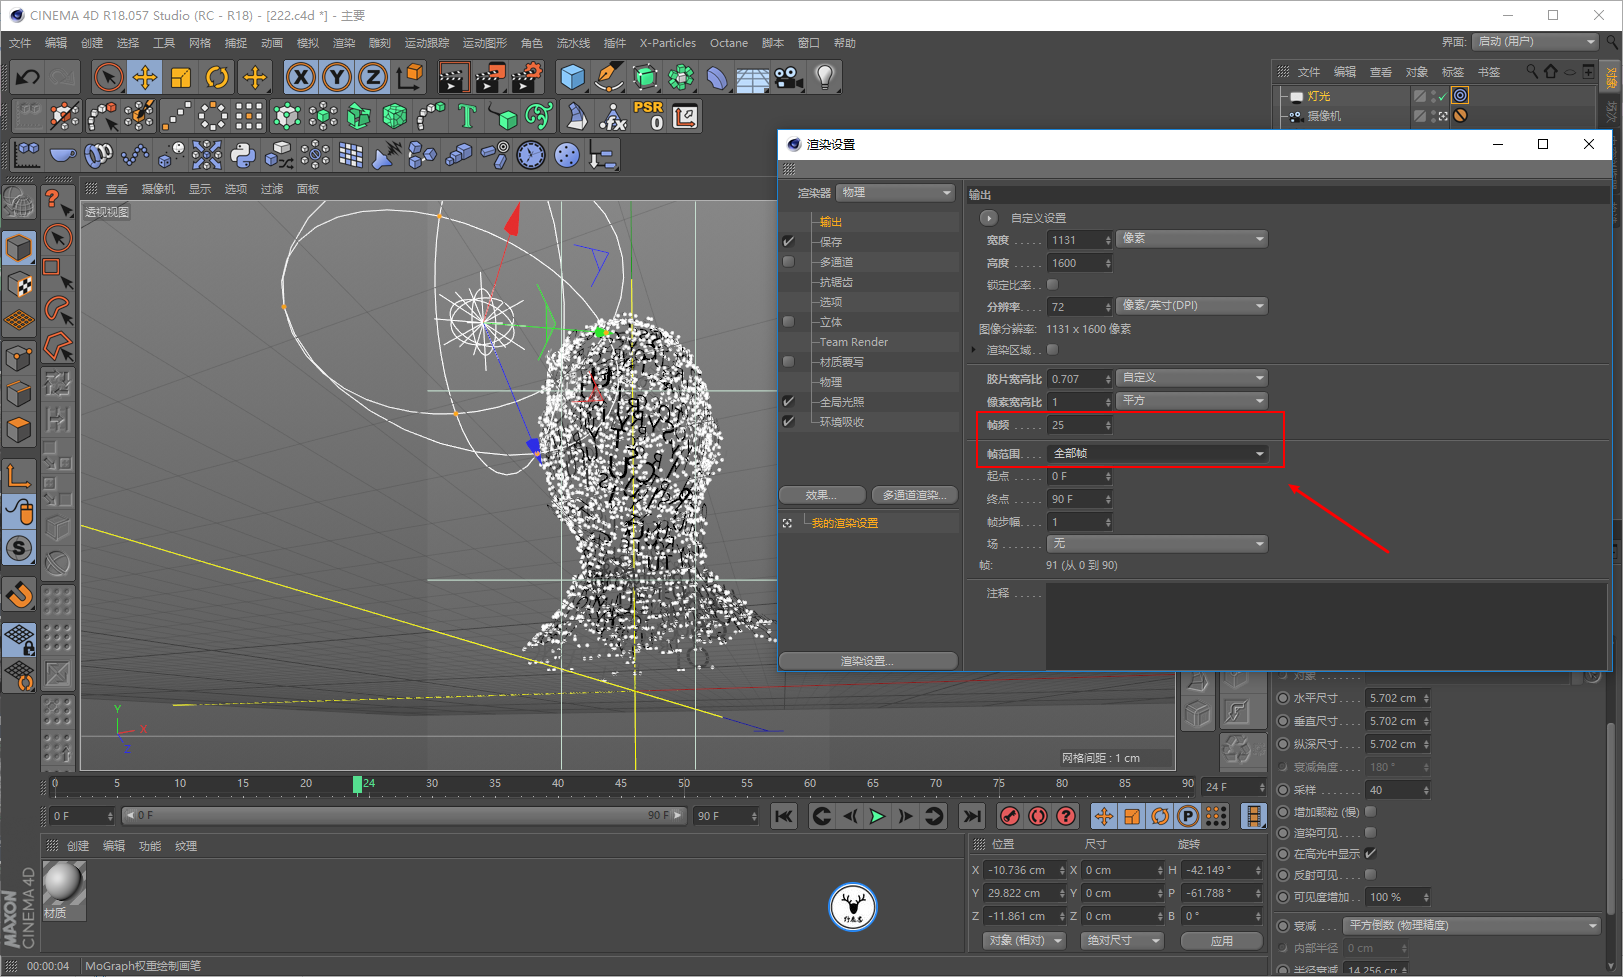This screenshot has height=977, width=1623.
Task: Open Film Aspect custom dropdown
Action: (1192, 378)
